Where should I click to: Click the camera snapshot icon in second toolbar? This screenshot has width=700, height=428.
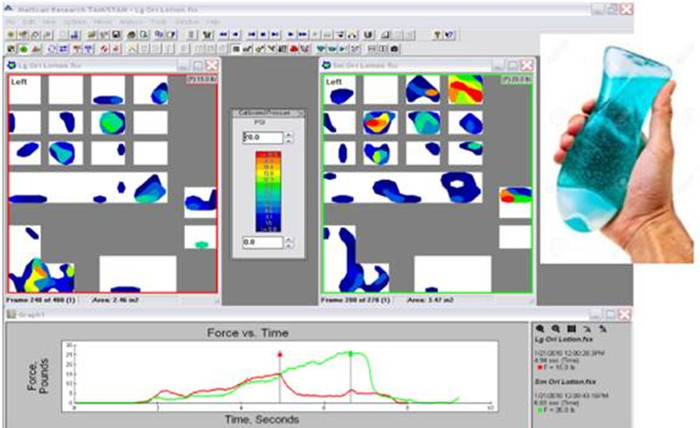tap(395, 49)
